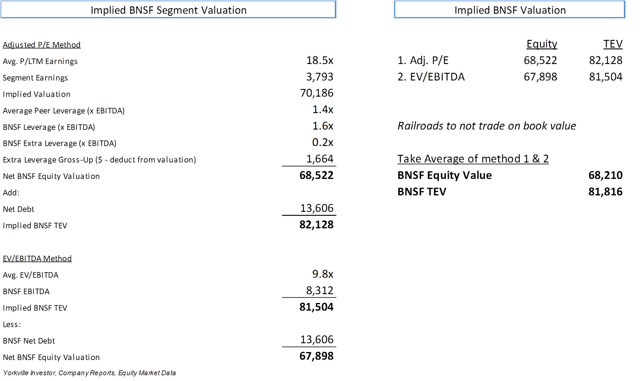The height and width of the screenshot is (381, 640).
Task: Select the bold 67,898 equity valuation figure
Action: tap(316, 356)
